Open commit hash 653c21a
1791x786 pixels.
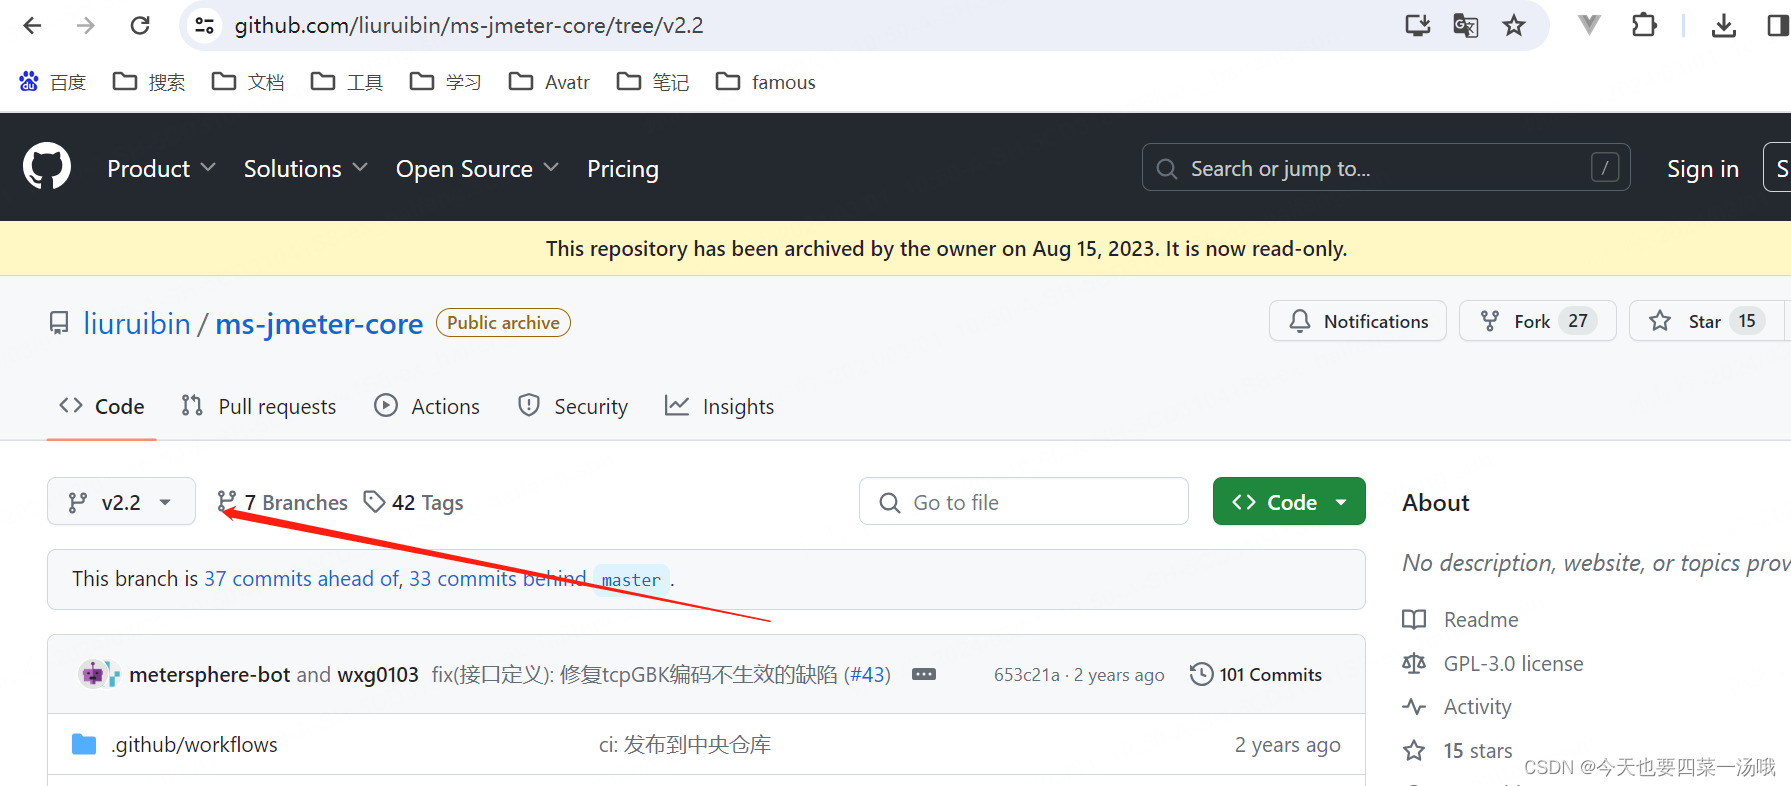click(x=1026, y=675)
